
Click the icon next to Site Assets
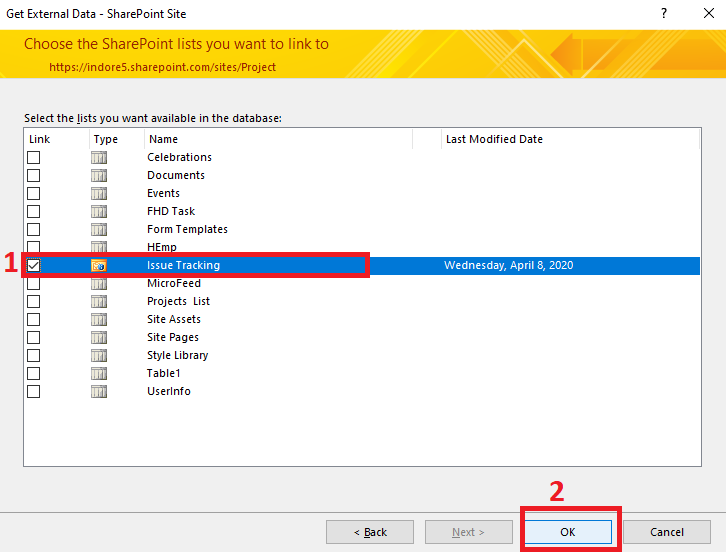[99, 319]
